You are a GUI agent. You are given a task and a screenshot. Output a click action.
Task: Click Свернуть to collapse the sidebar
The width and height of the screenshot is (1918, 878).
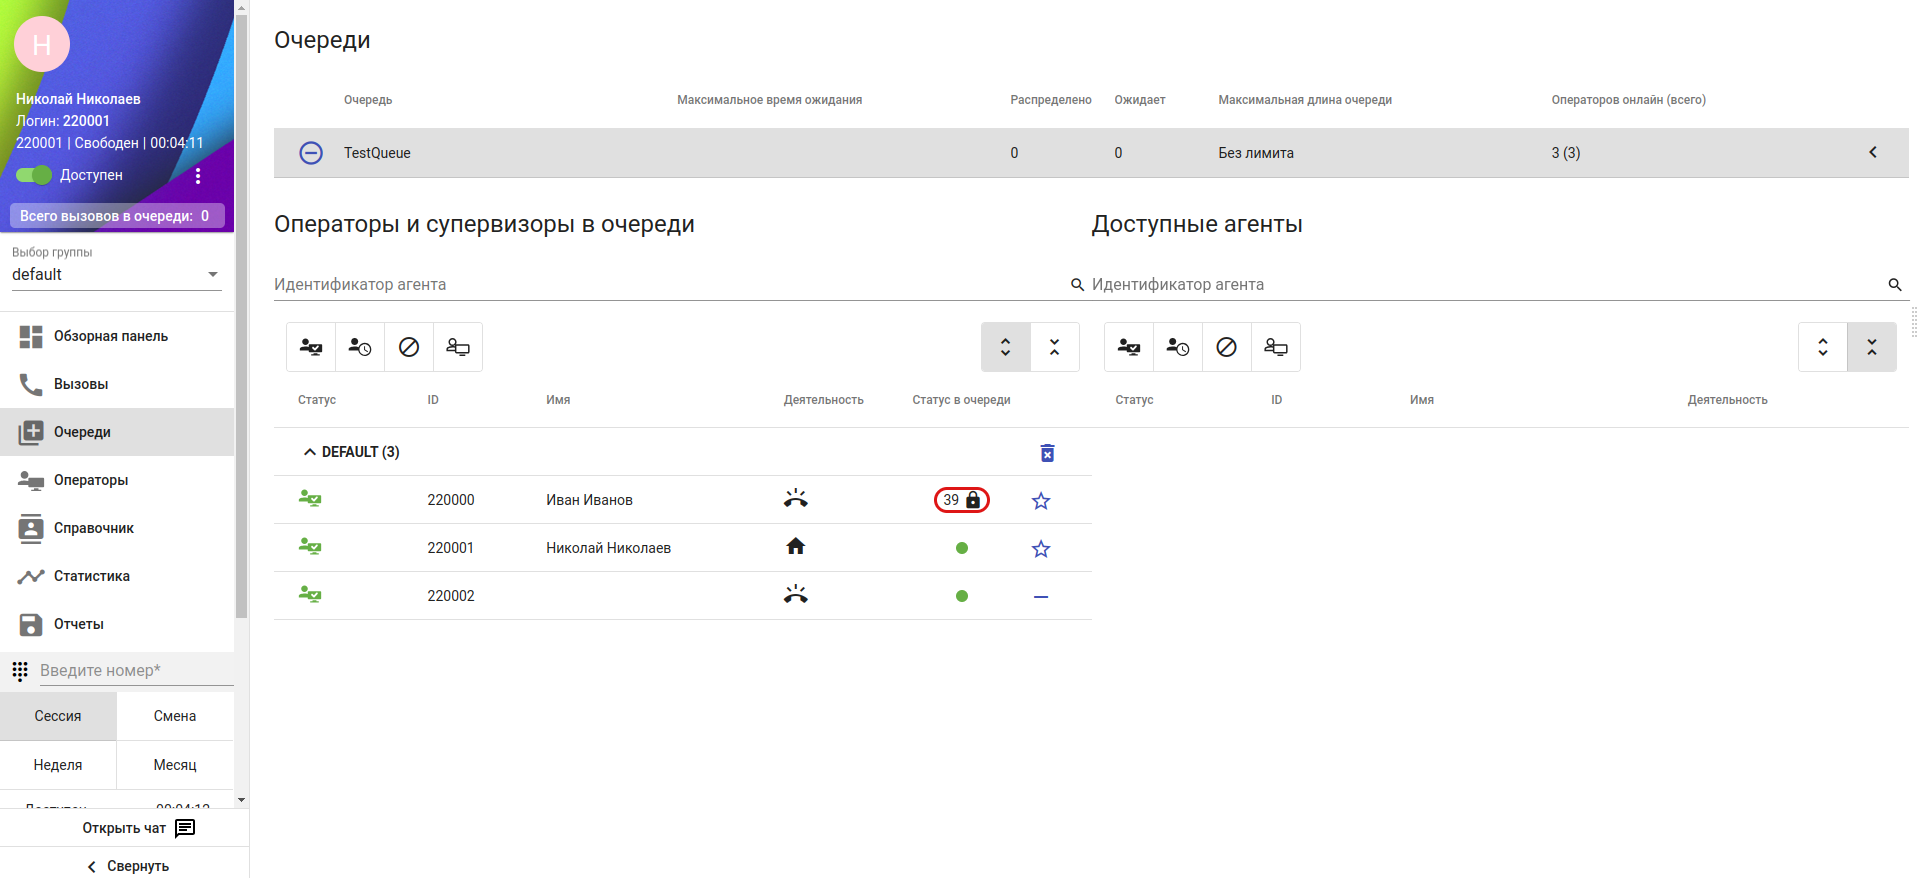126,866
